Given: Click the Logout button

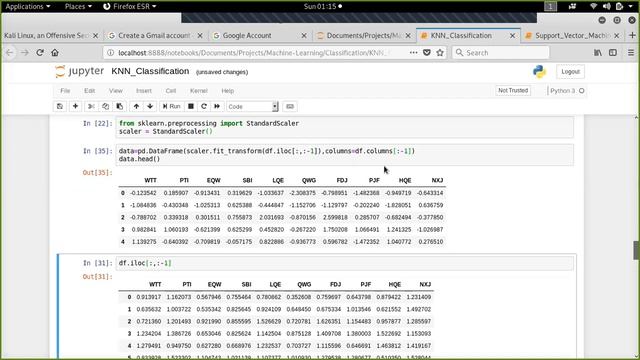Looking at the screenshot, I should point(570,72).
